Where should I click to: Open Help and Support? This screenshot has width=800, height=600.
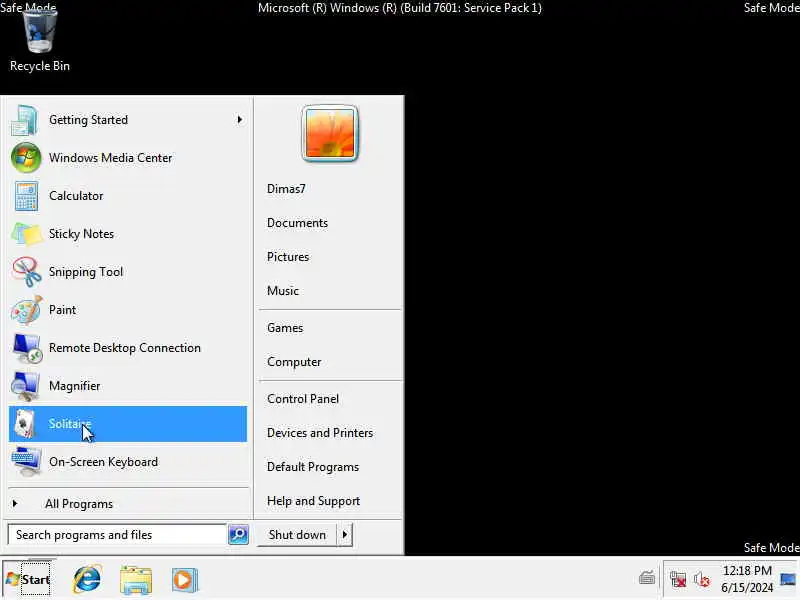tap(313, 501)
